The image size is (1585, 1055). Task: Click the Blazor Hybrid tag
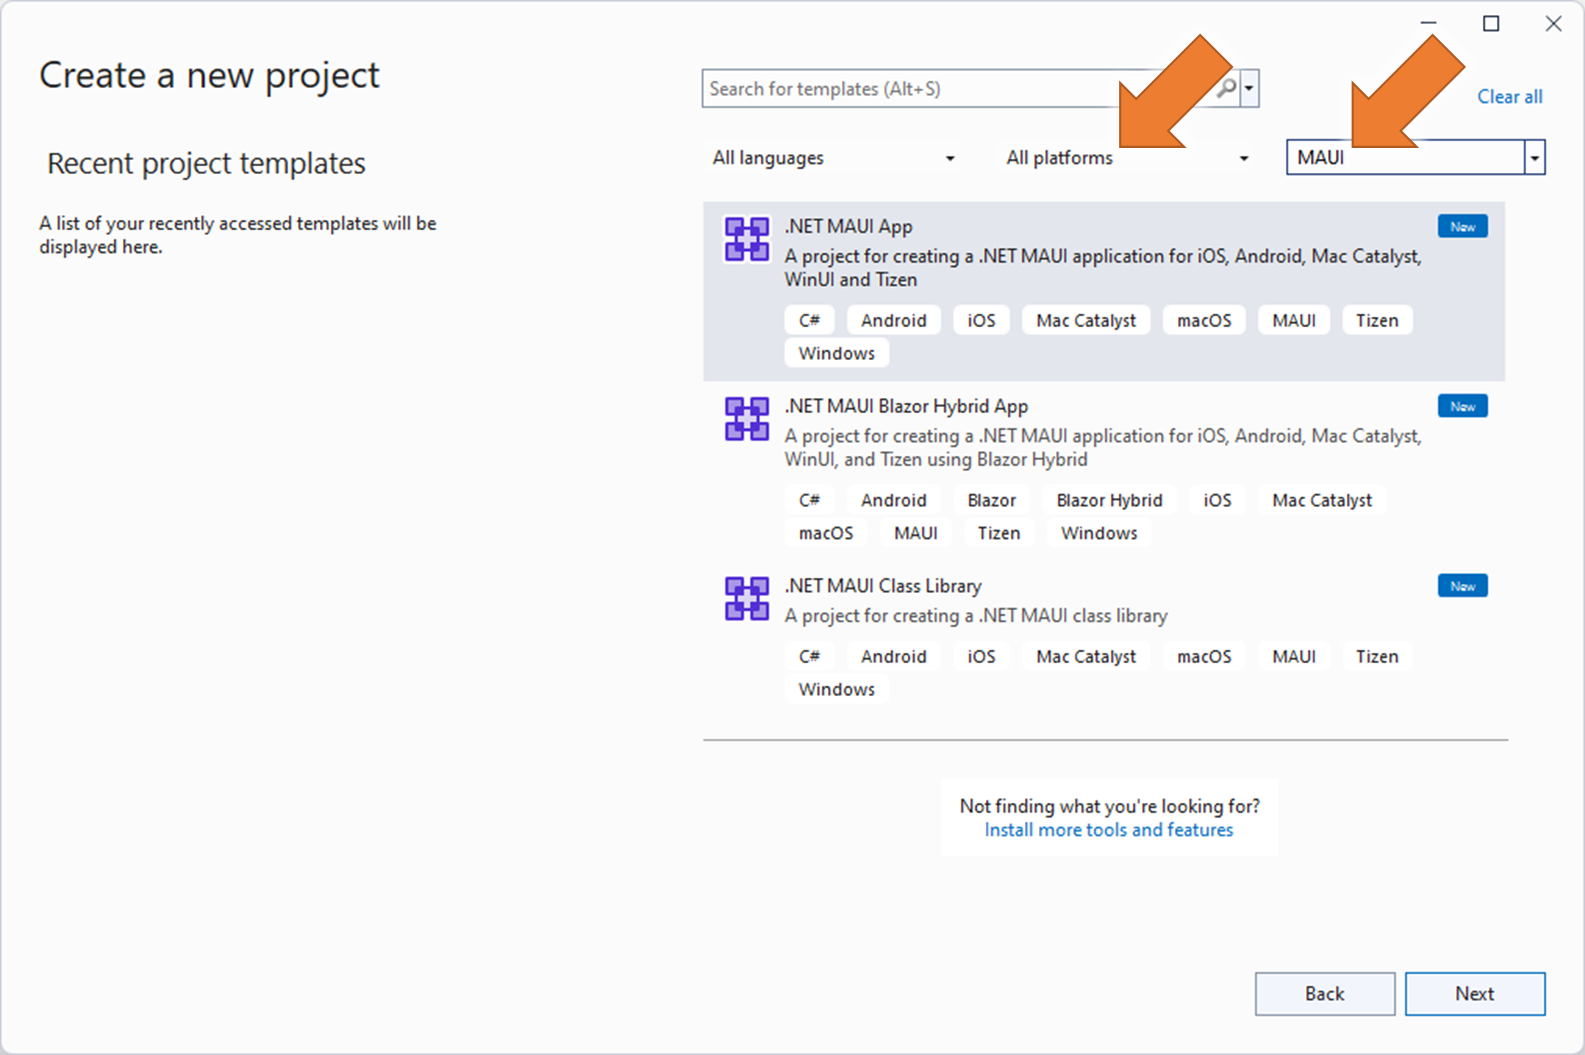(1109, 500)
